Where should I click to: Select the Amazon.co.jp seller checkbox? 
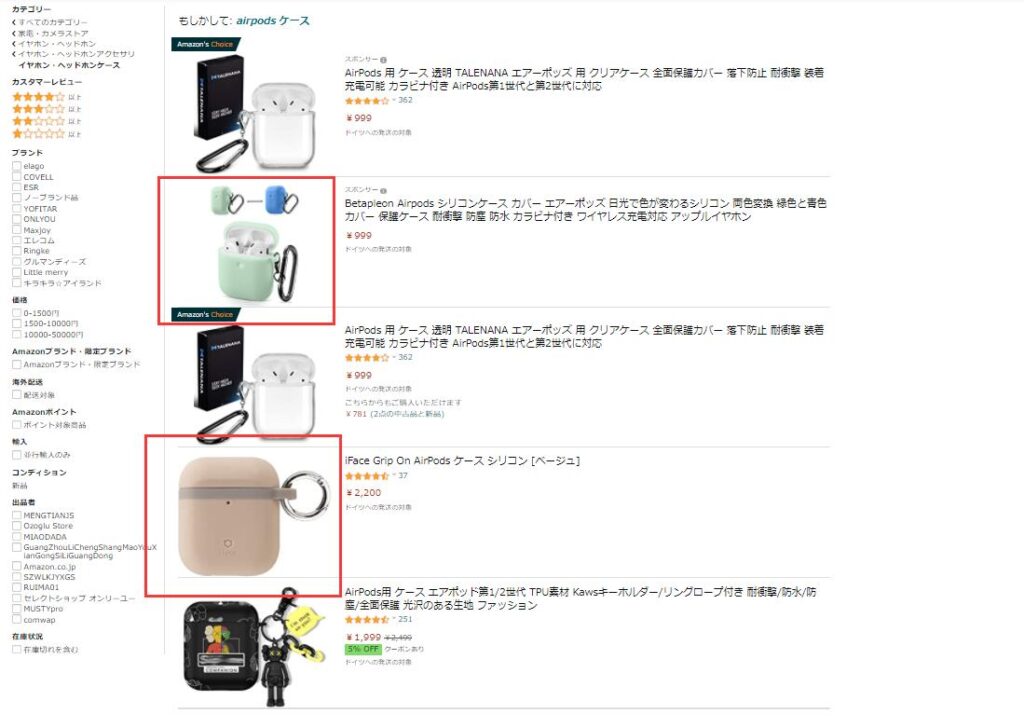coord(16,567)
